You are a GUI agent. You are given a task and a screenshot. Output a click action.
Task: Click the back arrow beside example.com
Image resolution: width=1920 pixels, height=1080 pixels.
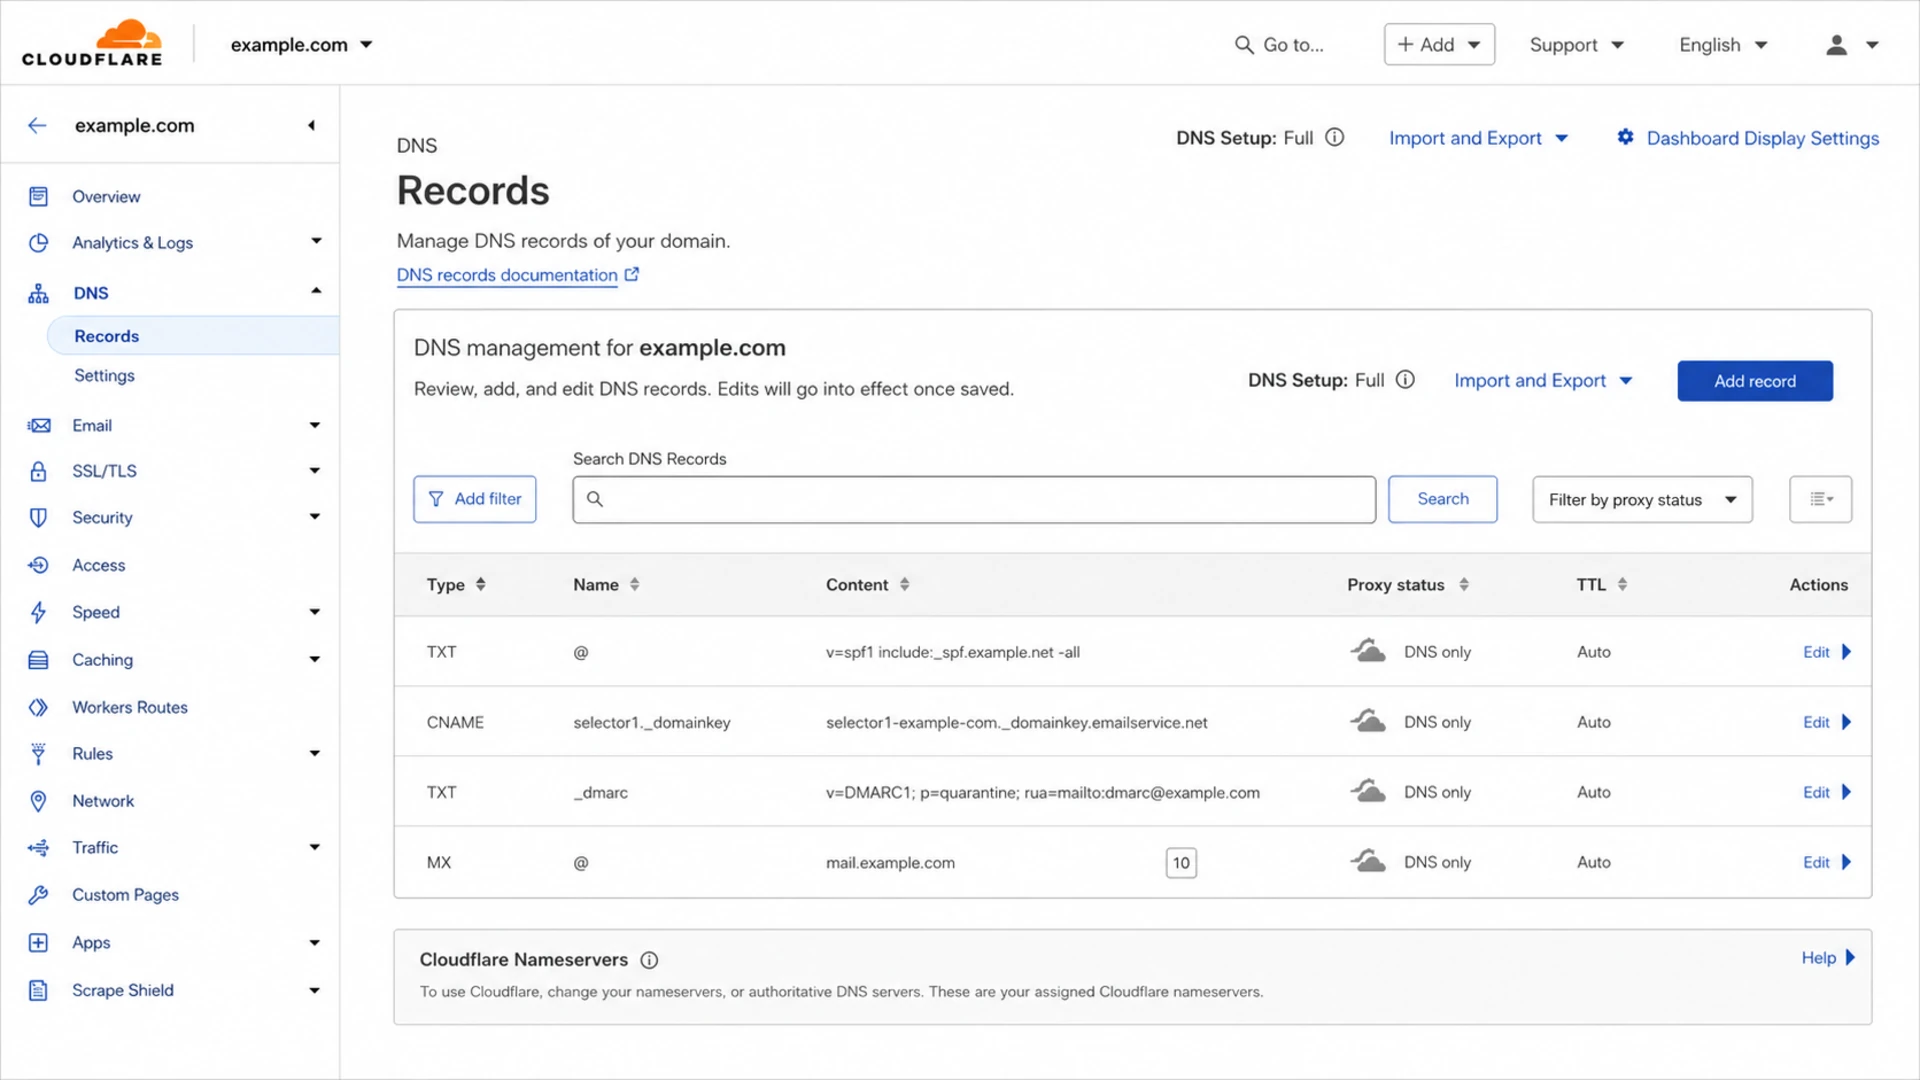(37, 125)
